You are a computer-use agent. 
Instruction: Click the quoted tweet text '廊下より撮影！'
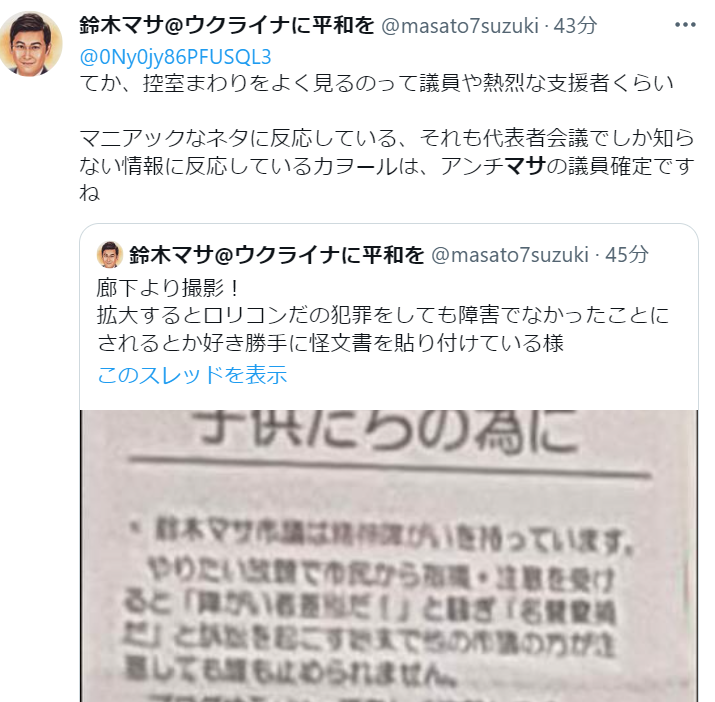pos(168,288)
